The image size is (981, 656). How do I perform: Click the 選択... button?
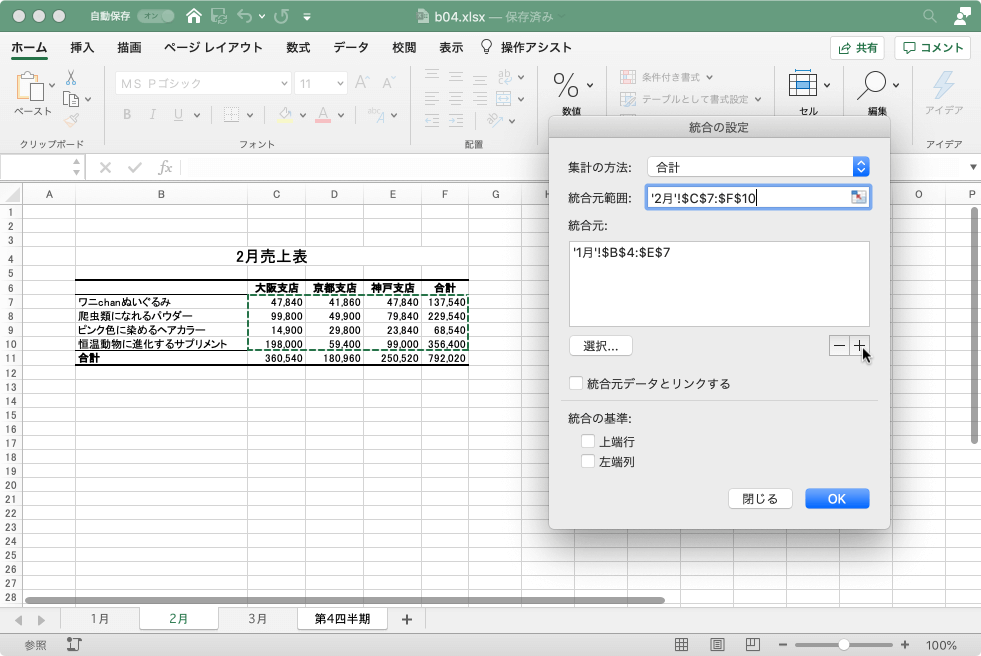click(x=601, y=346)
